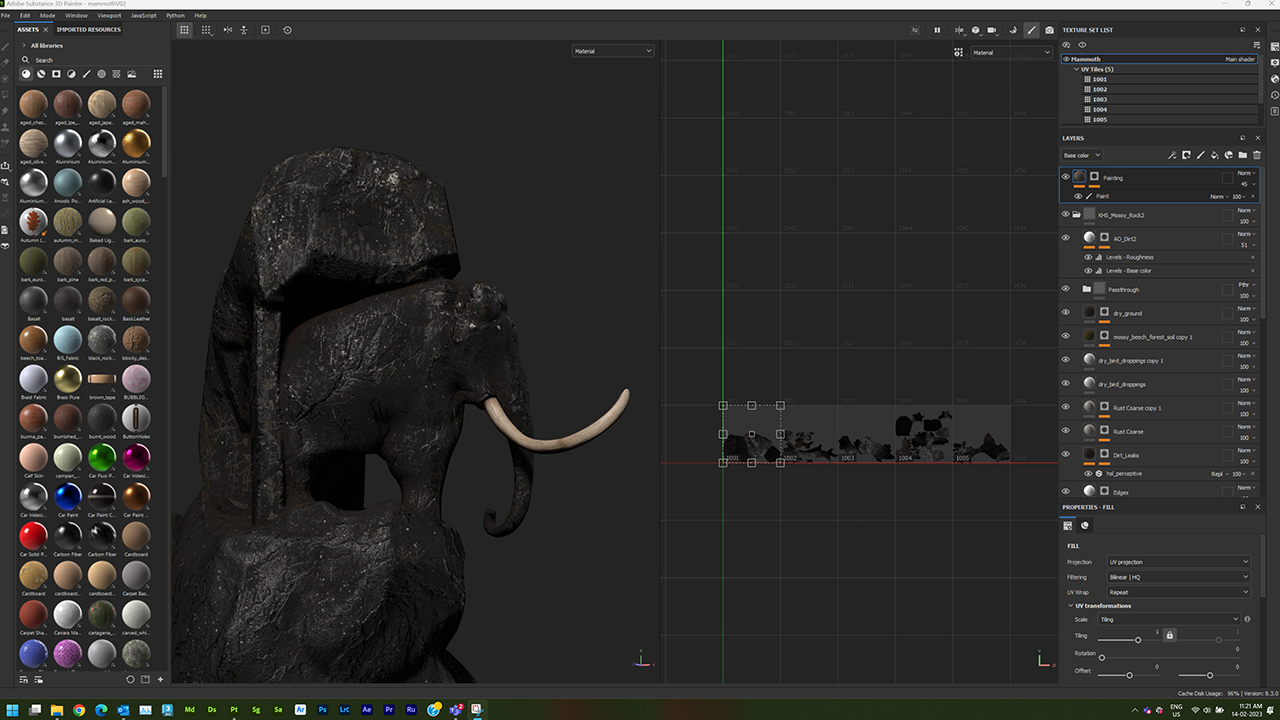Pause the viewport renderer with the pause icon
1280x720 pixels.
point(937,30)
